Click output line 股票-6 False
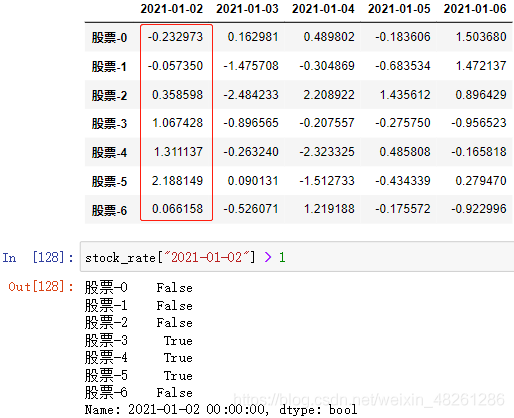This screenshot has height=418, width=514. 139,392
